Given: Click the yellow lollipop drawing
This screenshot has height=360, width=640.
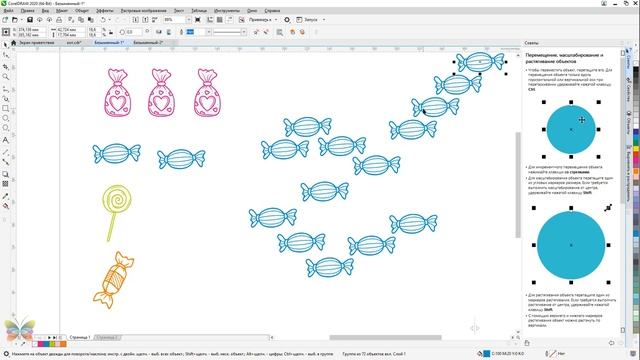Looking at the screenshot, I should [x=116, y=213].
